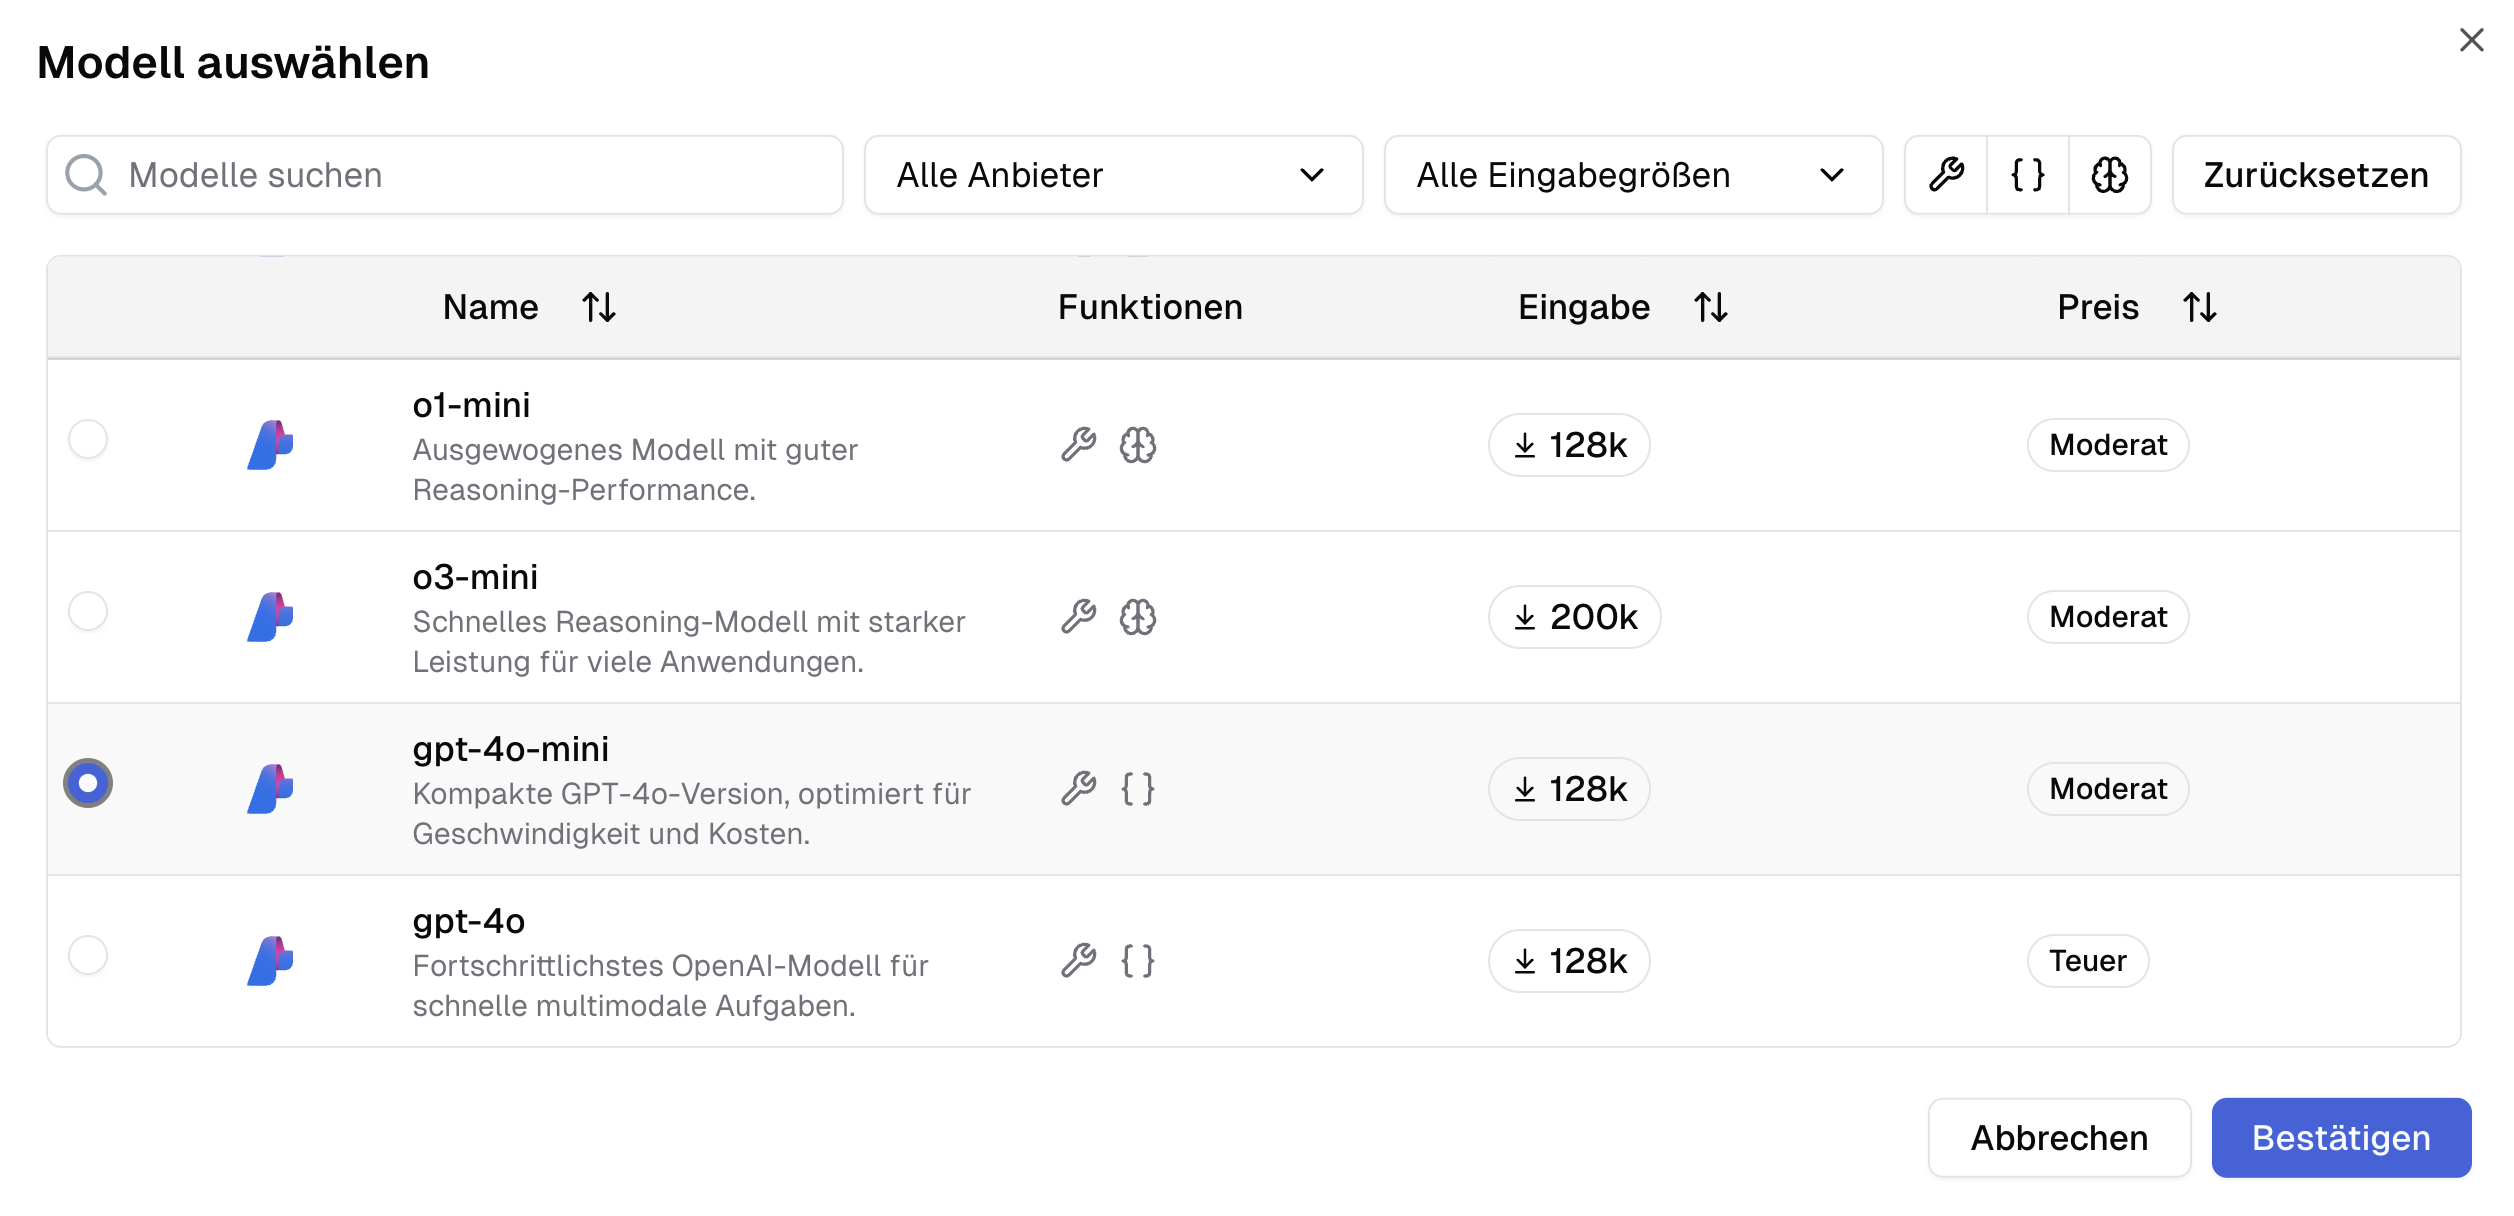Choose the gpt-4o radio button

pos(89,955)
